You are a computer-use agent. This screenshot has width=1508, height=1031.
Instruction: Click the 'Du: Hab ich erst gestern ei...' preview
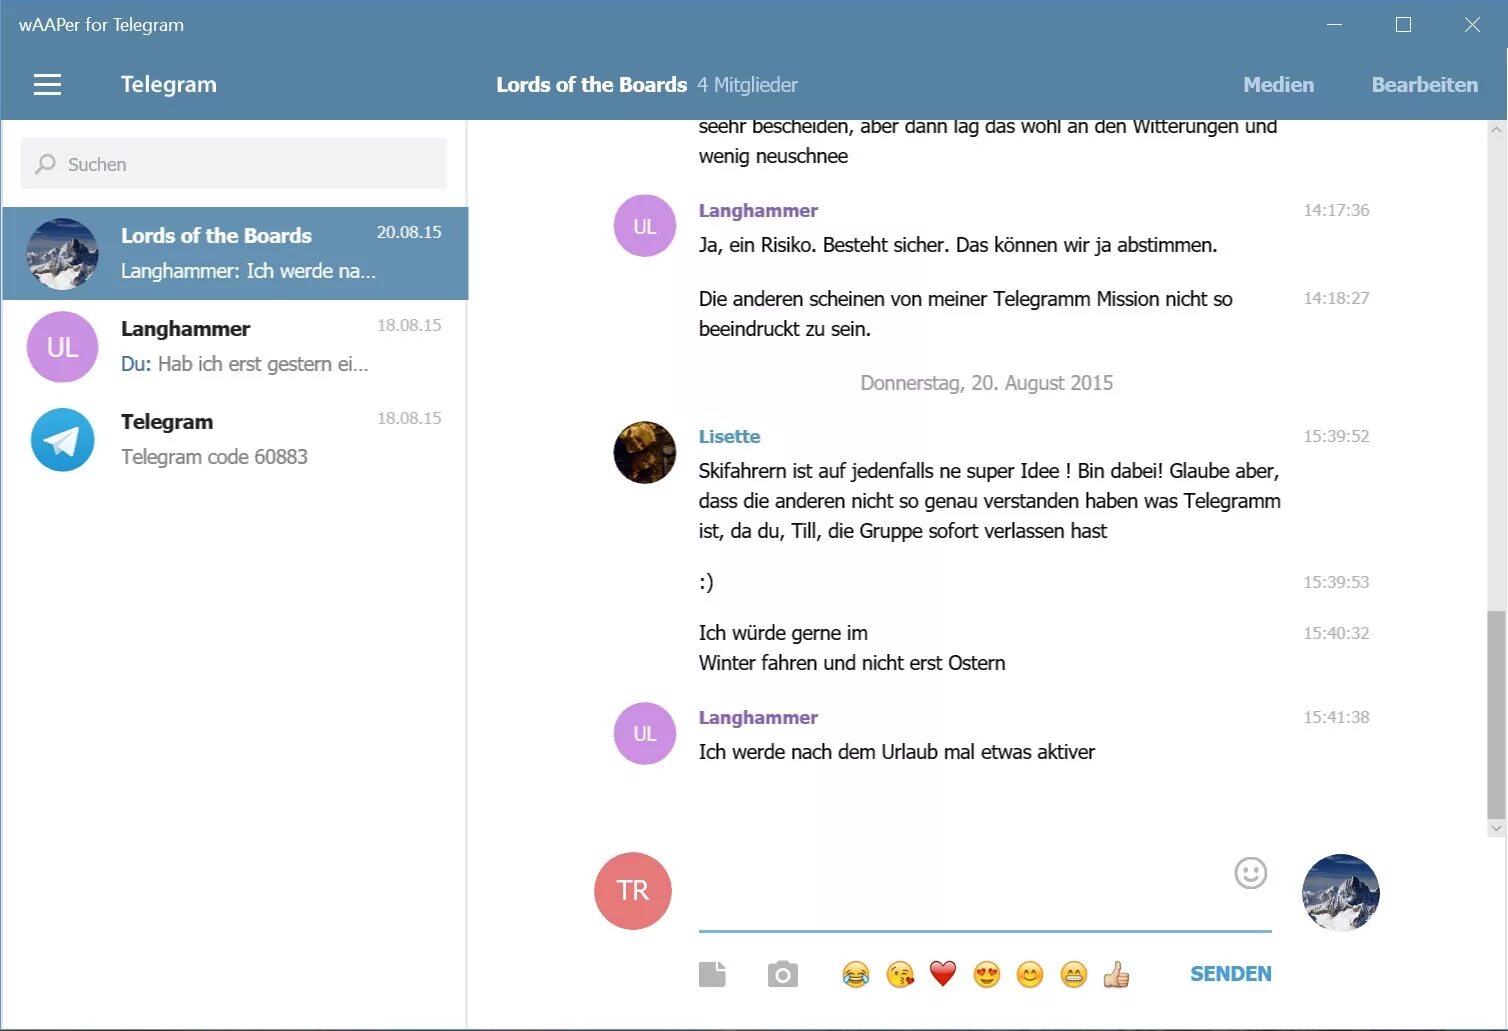[245, 364]
